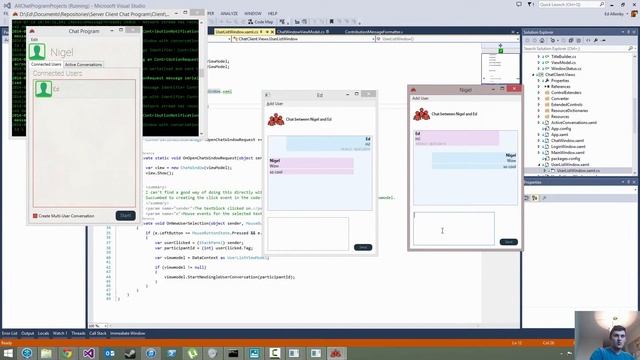Open the Error List tab
Image resolution: width=640 pixels, height=360 pixels.
click(10, 333)
